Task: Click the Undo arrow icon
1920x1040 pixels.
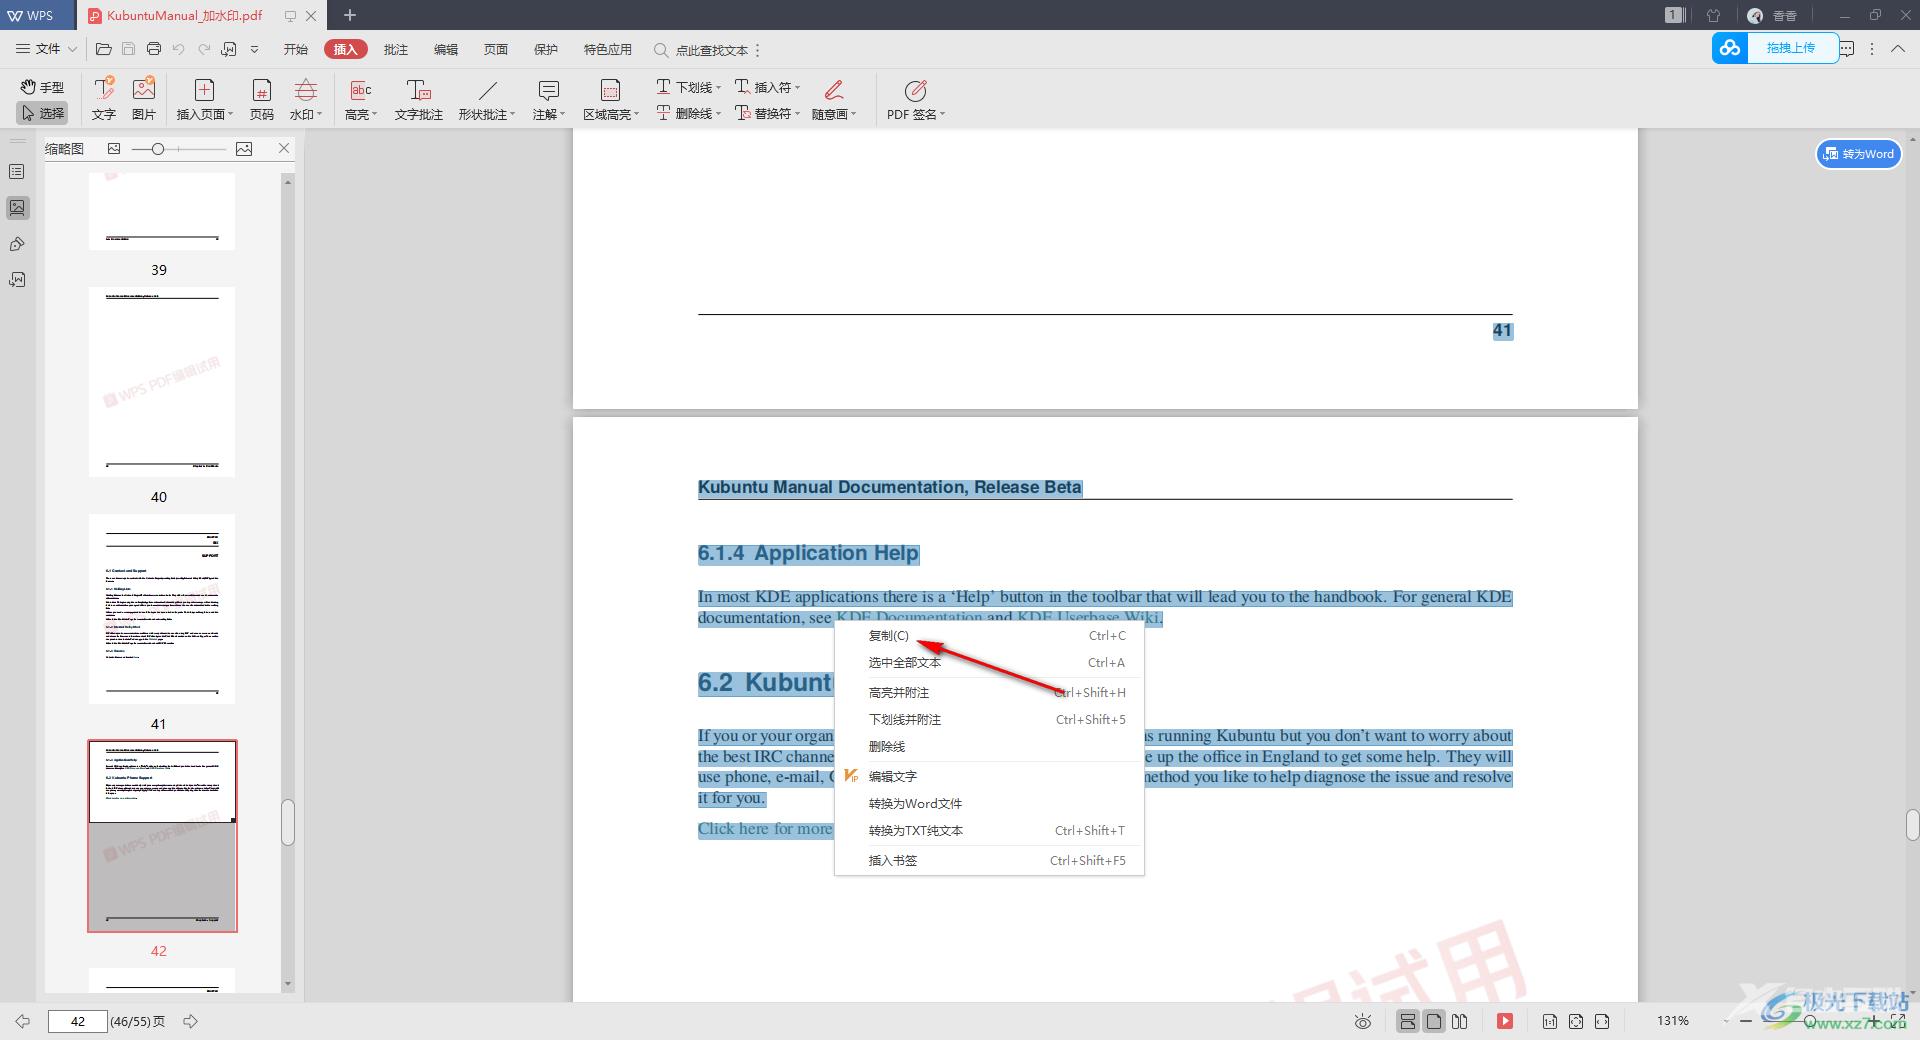Action: (x=178, y=49)
